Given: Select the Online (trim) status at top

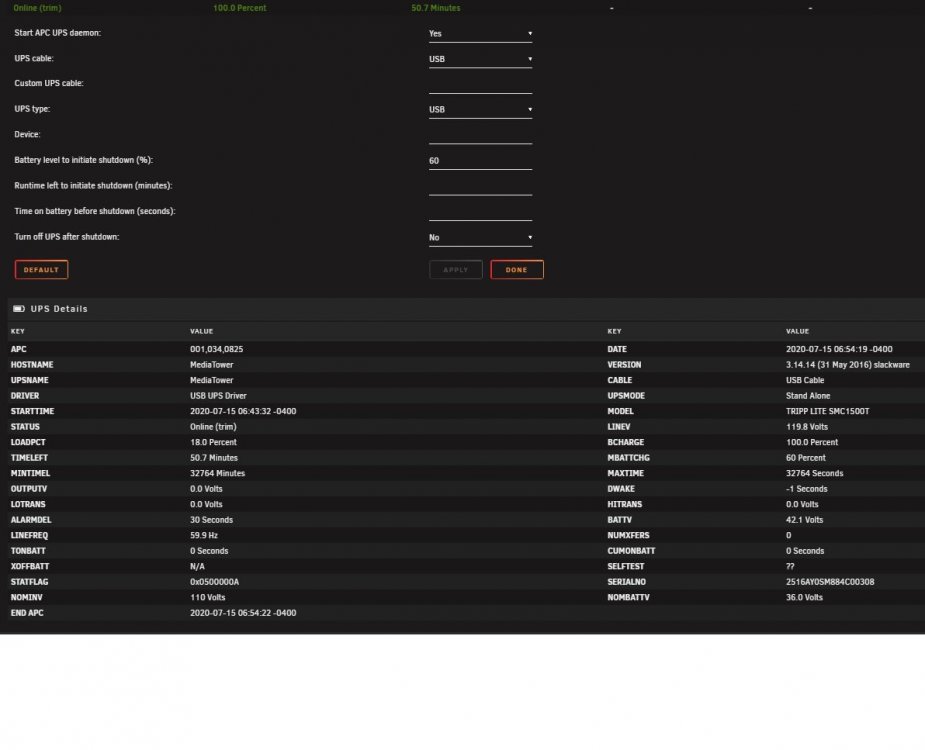Looking at the screenshot, I should click(37, 8).
